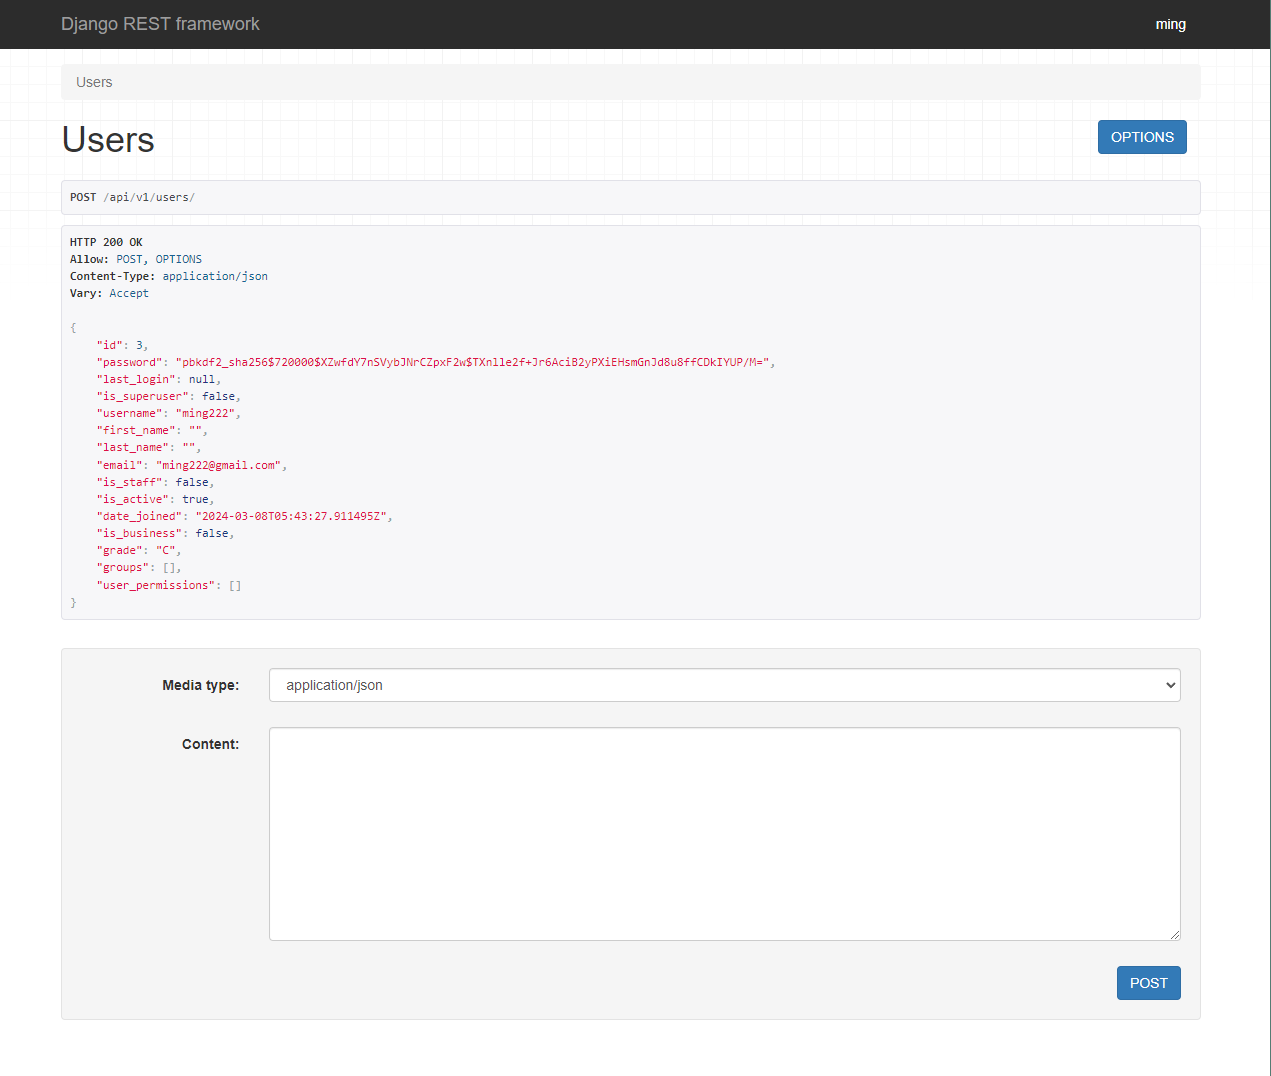Select application/json in the Media type combo box
Viewport: 1271px width, 1076px height.
coord(724,685)
